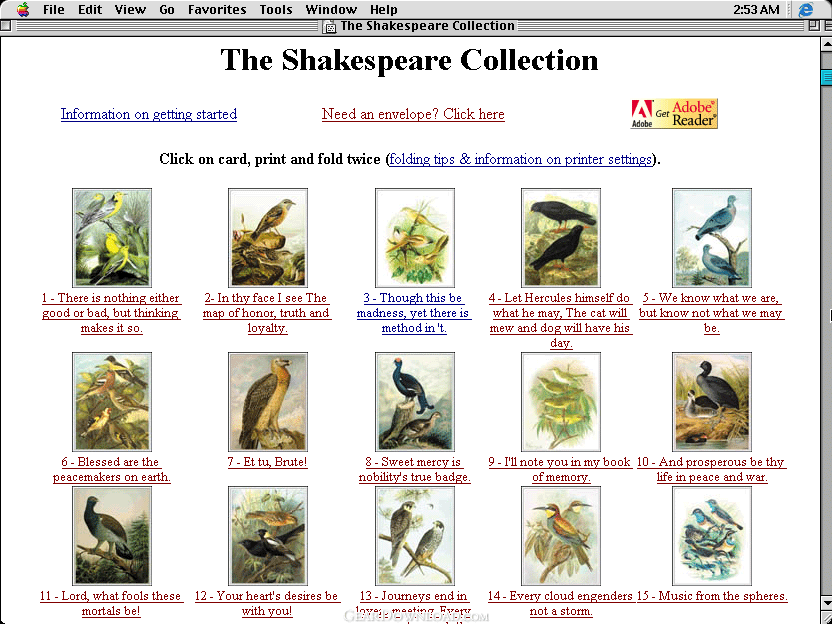The width and height of the screenshot is (832, 624).
Task: Open the View menu
Action: (x=131, y=10)
